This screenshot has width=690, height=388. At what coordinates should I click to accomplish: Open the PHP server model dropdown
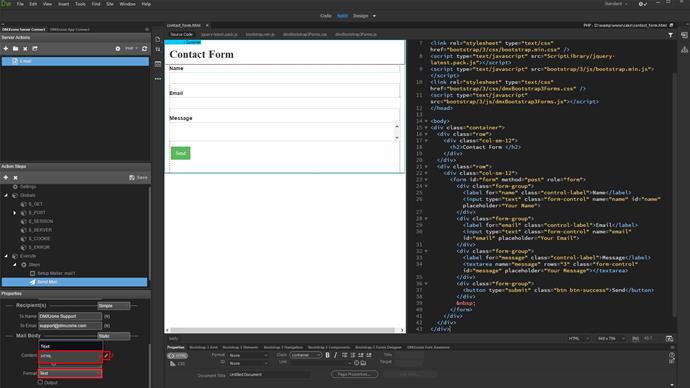click(x=131, y=48)
